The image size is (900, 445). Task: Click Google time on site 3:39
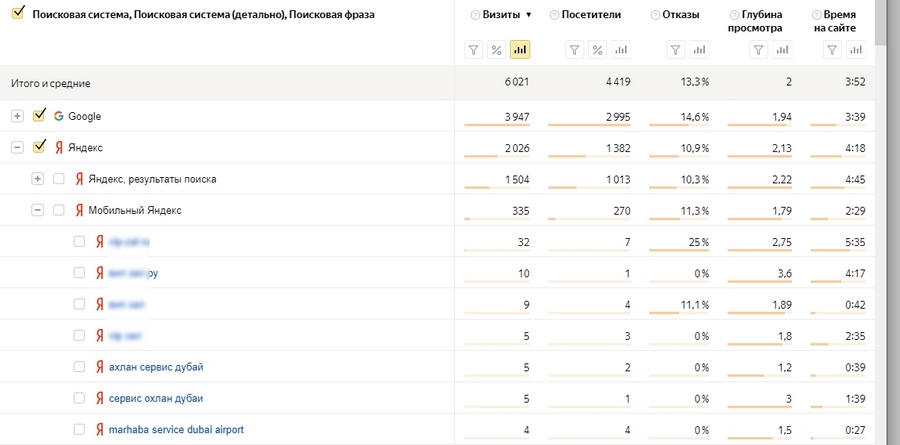point(855,117)
